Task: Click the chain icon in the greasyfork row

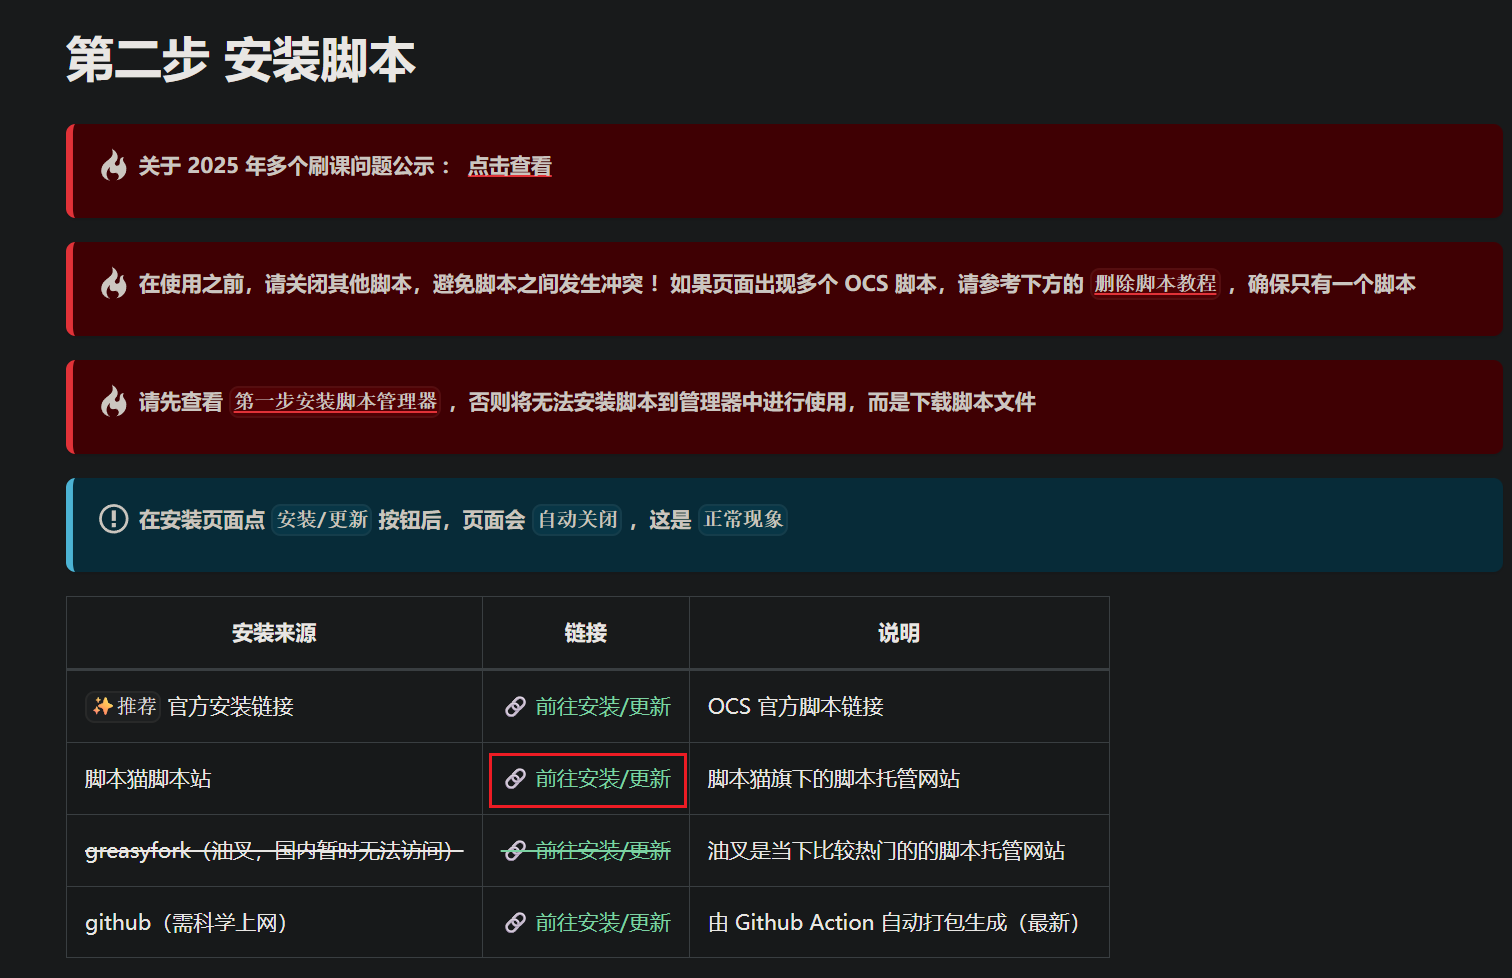Action: click(515, 851)
